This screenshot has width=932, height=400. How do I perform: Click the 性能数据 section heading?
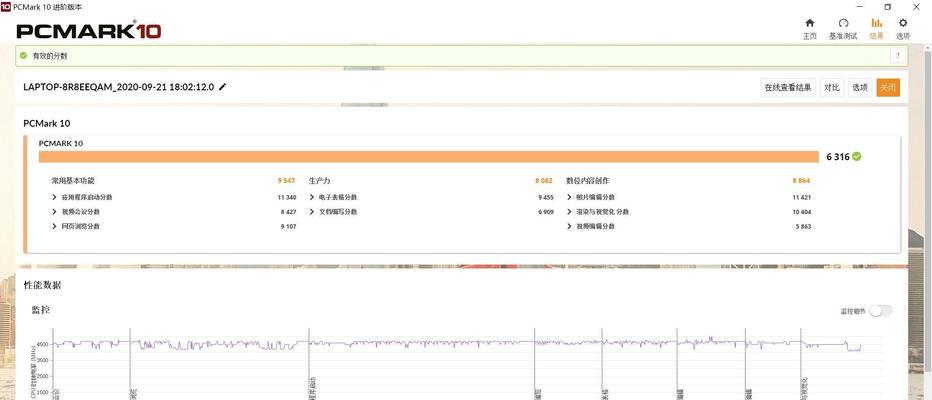click(42, 285)
